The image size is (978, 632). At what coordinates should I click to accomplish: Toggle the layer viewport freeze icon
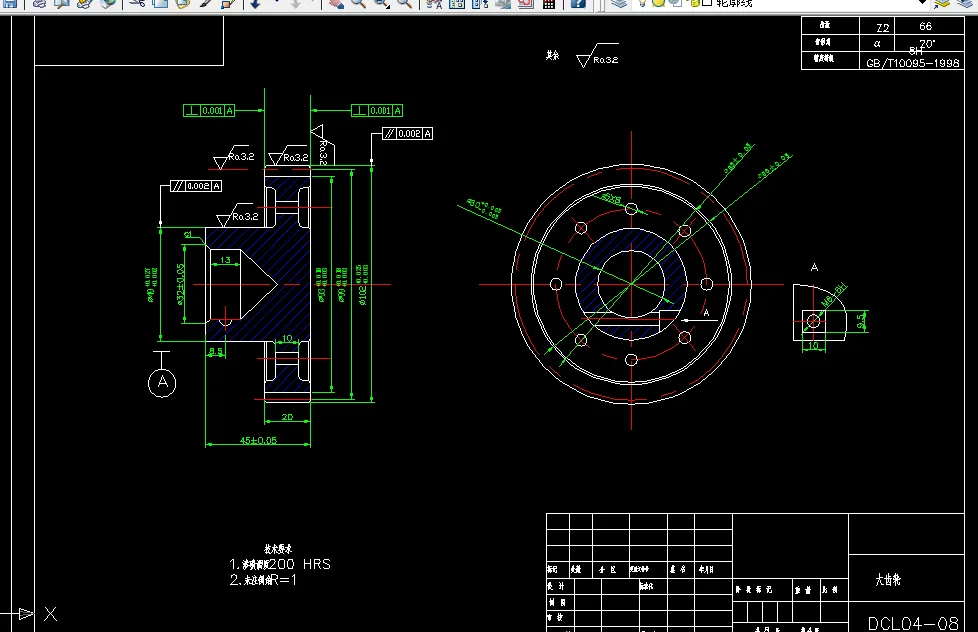(675, 3)
